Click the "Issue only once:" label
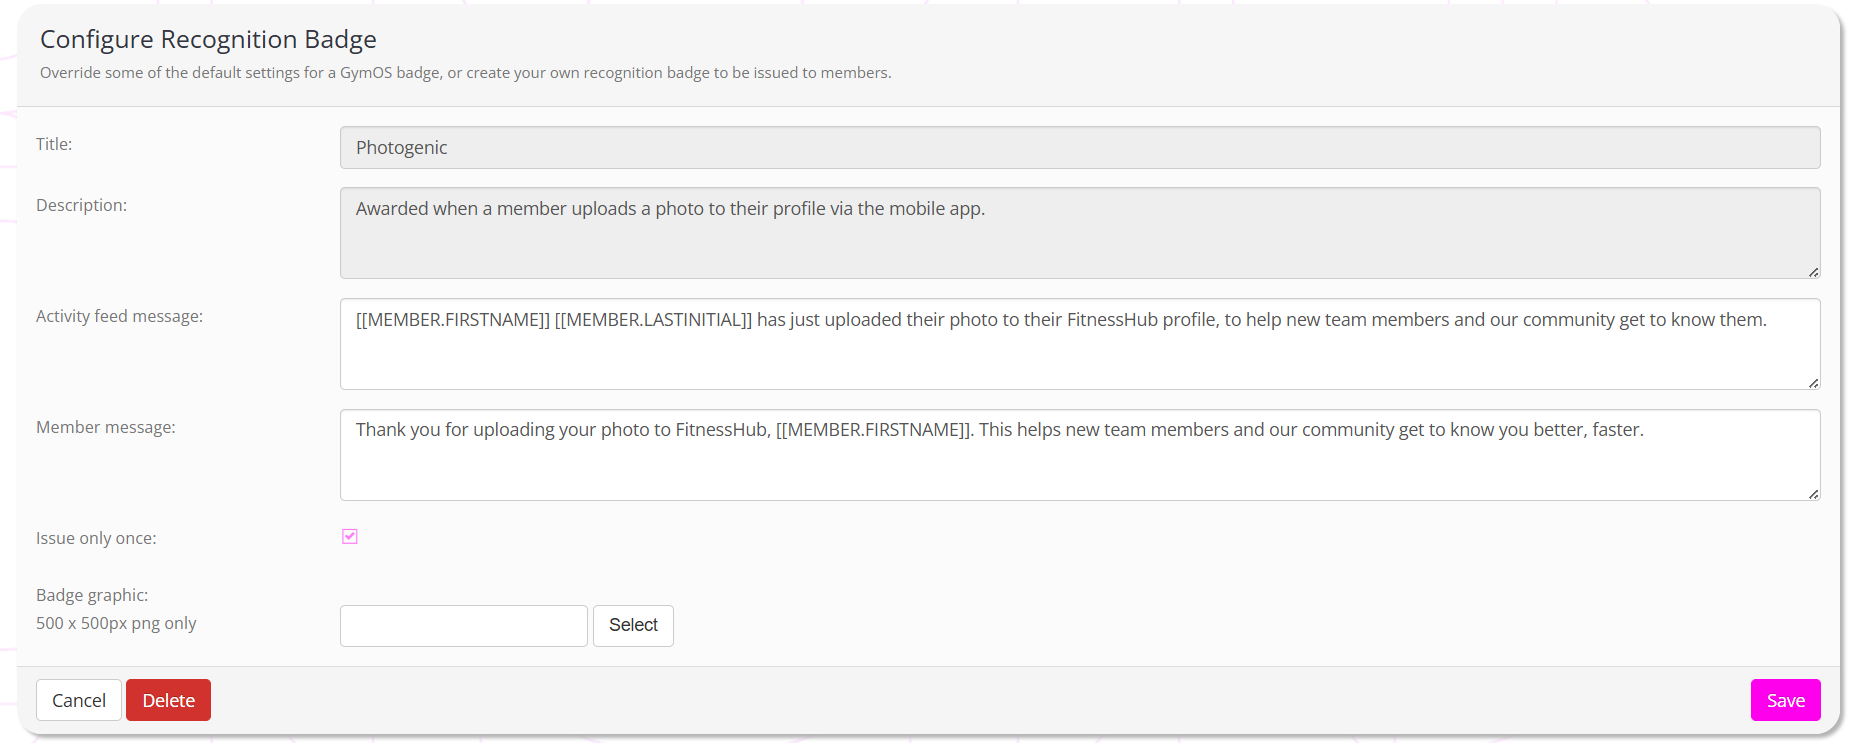 click(x=96, y=538)
